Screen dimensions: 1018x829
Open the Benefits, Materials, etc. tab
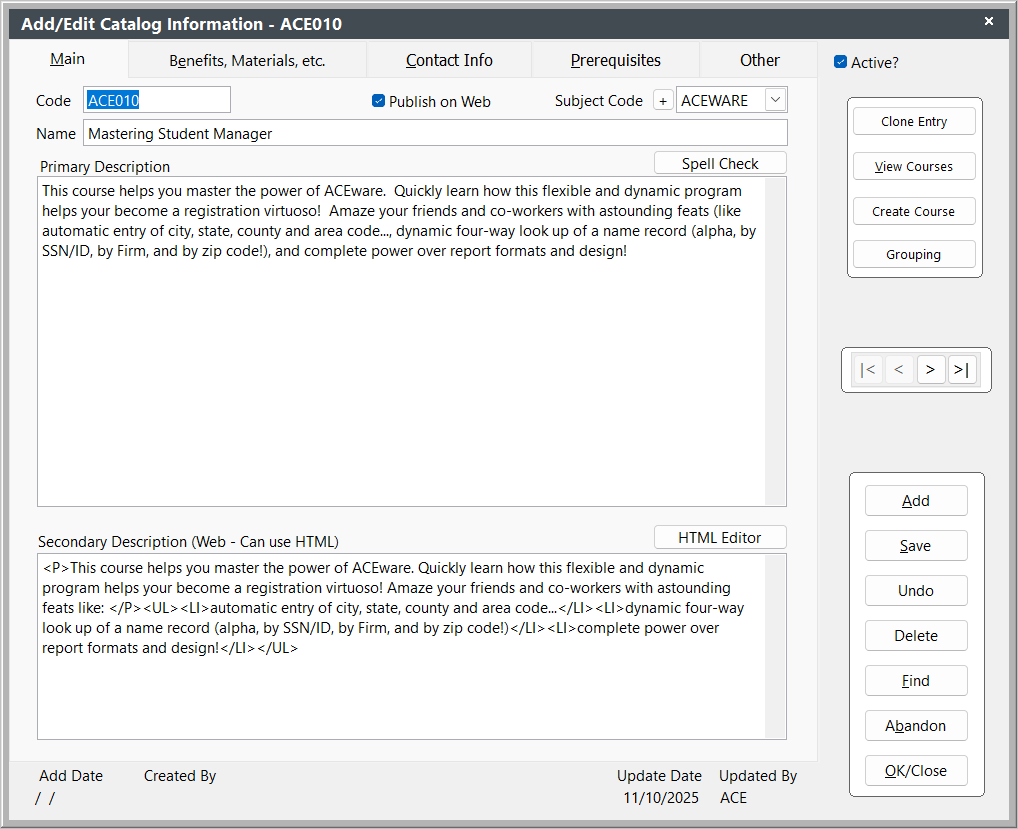click(247, 60)
